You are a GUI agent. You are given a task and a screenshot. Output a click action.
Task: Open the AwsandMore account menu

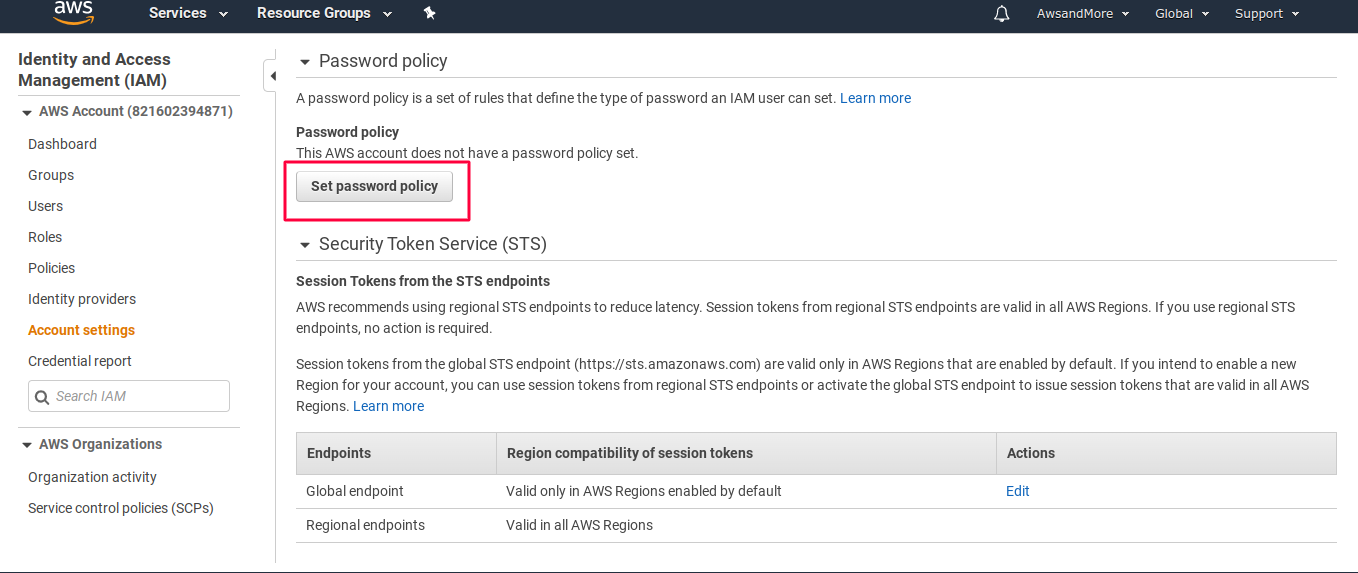pyautogui.click(x=1083, y=14)
